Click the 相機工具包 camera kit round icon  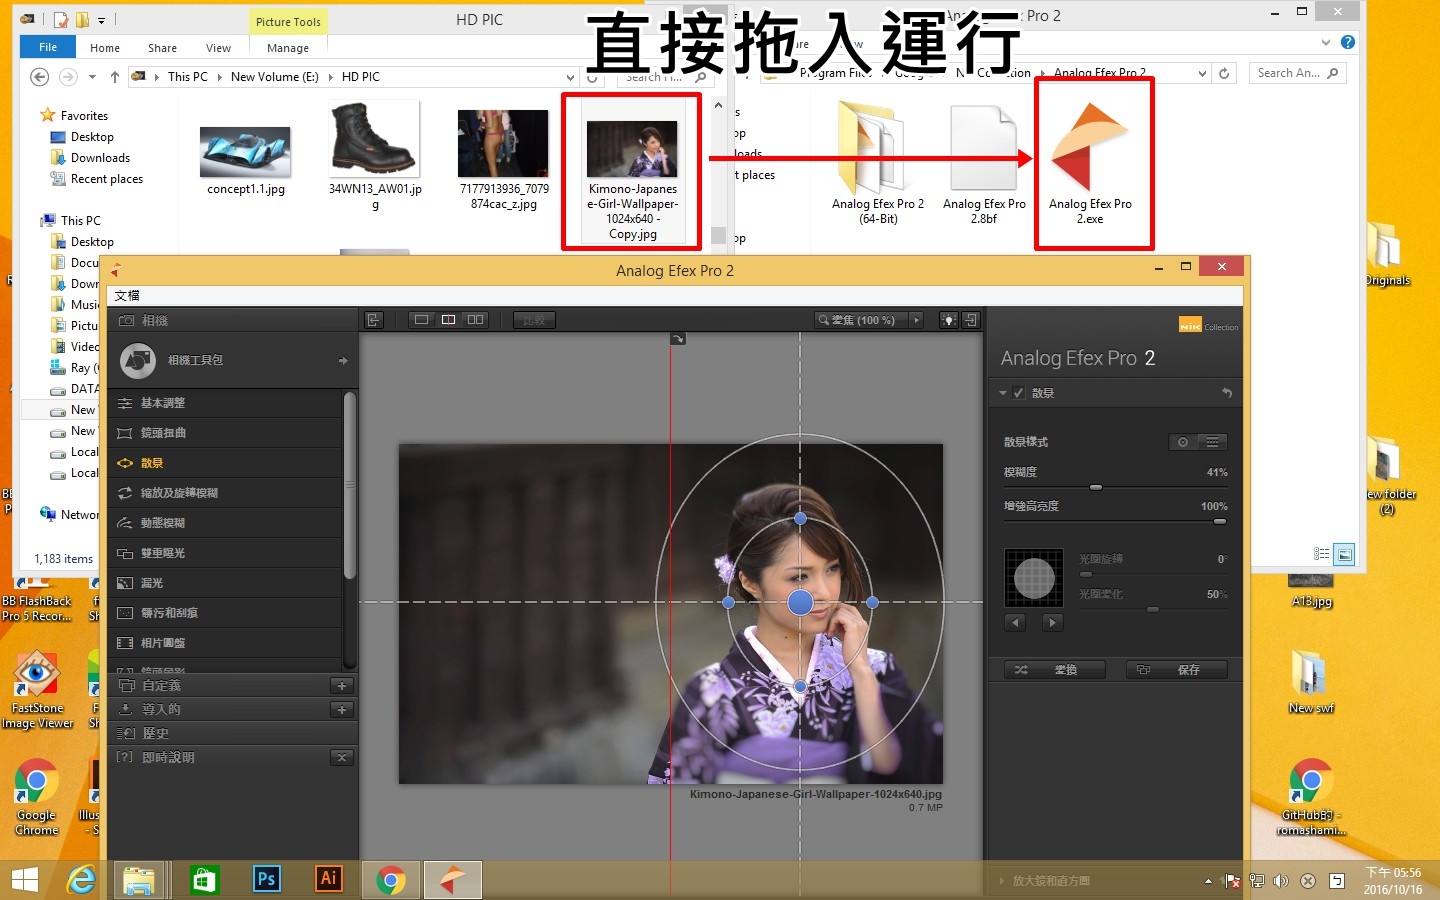coord(138,361)
